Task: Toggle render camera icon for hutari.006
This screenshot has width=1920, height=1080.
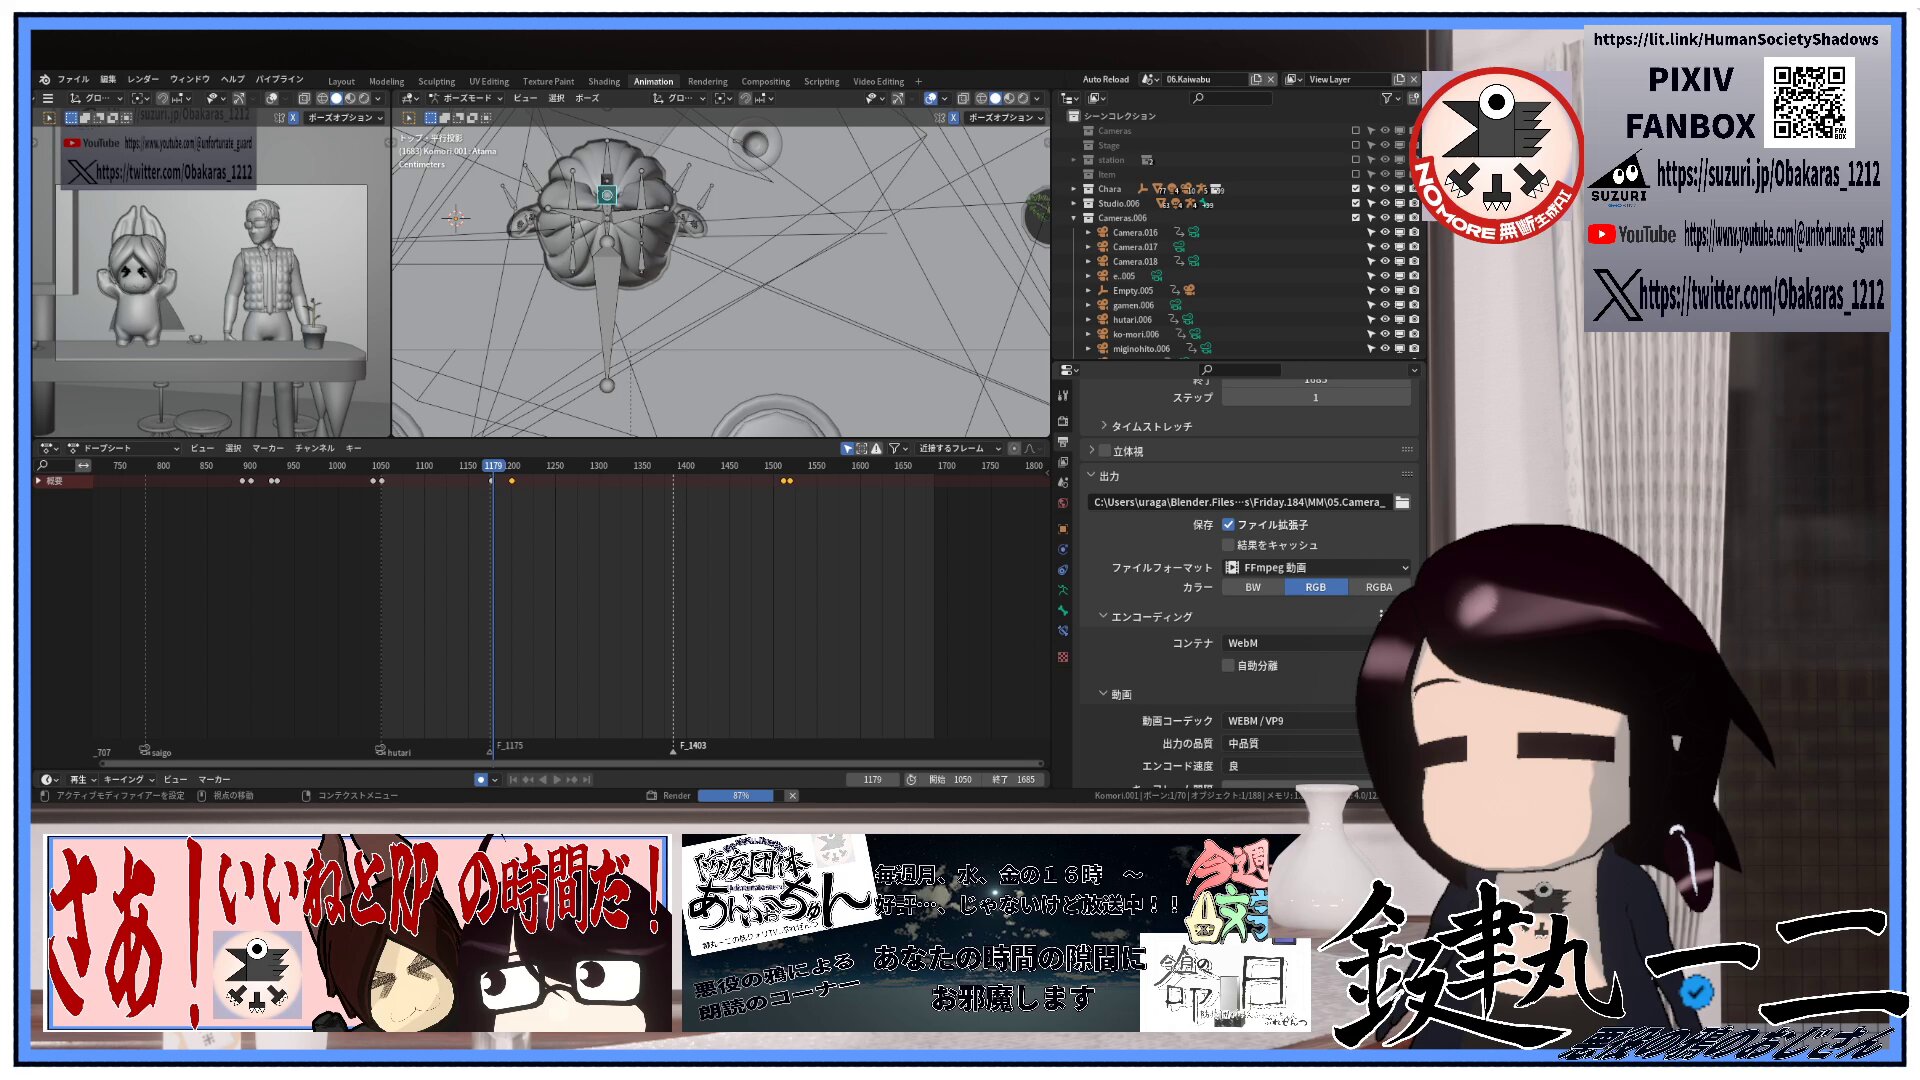Action: click(x=1414, y=319)
